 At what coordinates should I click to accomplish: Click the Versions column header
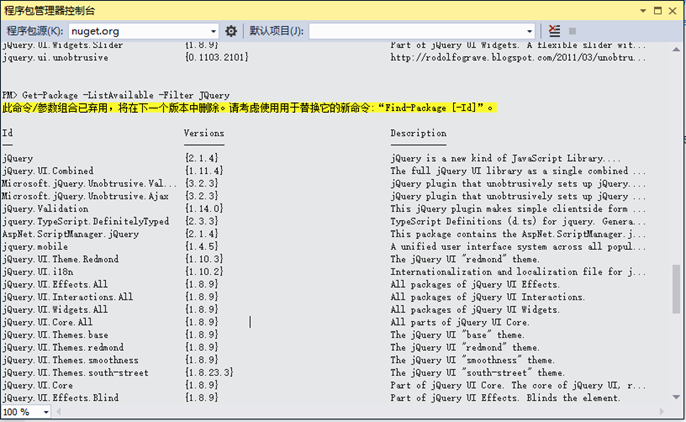pyautogui.click(x=204, y=133)
